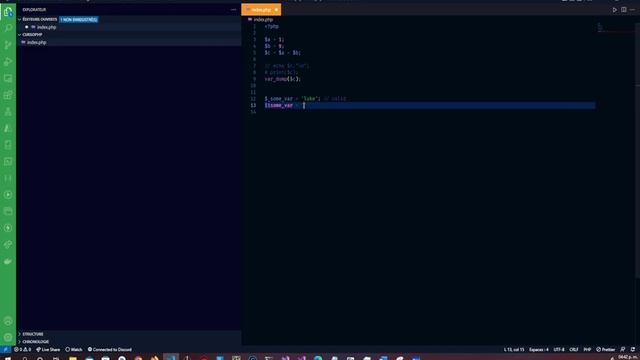This screenshot has height=360, width=640.
Task: Open the Explorer view in activity bar
Action: (8, 12)
